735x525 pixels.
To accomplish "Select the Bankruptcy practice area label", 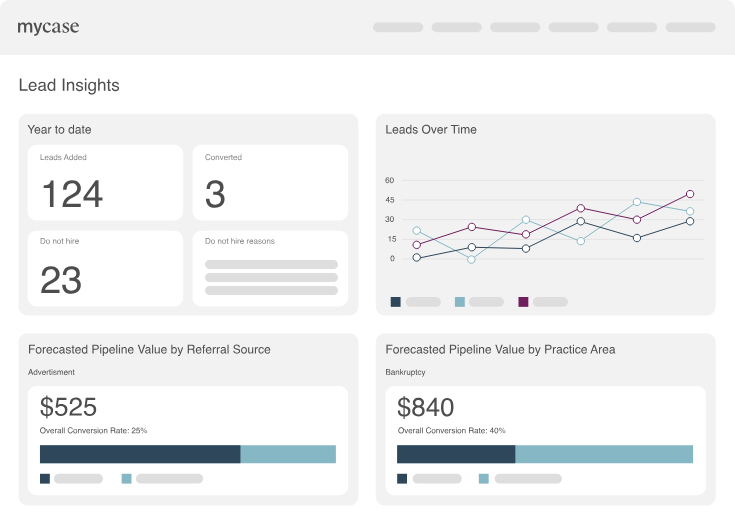I will tap(405, 372).
